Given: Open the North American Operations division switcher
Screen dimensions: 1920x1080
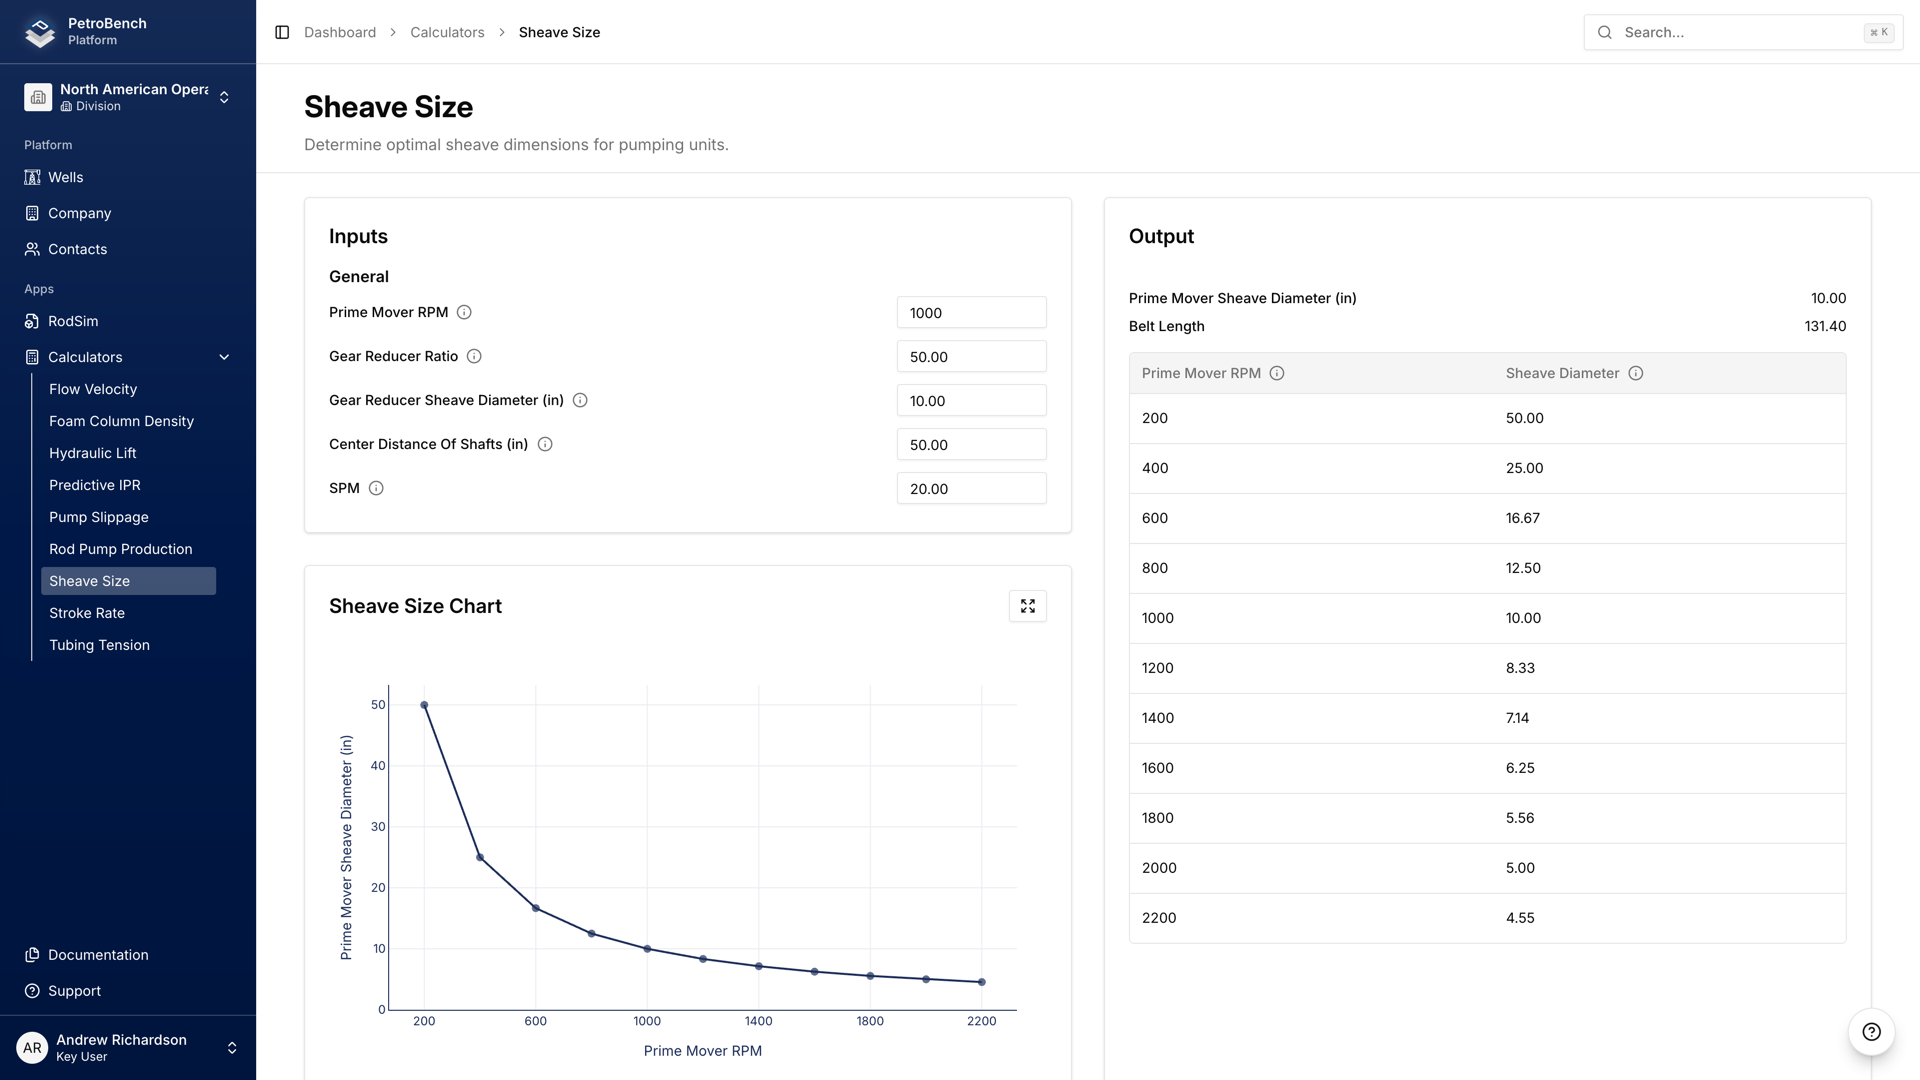Looking at the screenshot, I should (224, 96).
